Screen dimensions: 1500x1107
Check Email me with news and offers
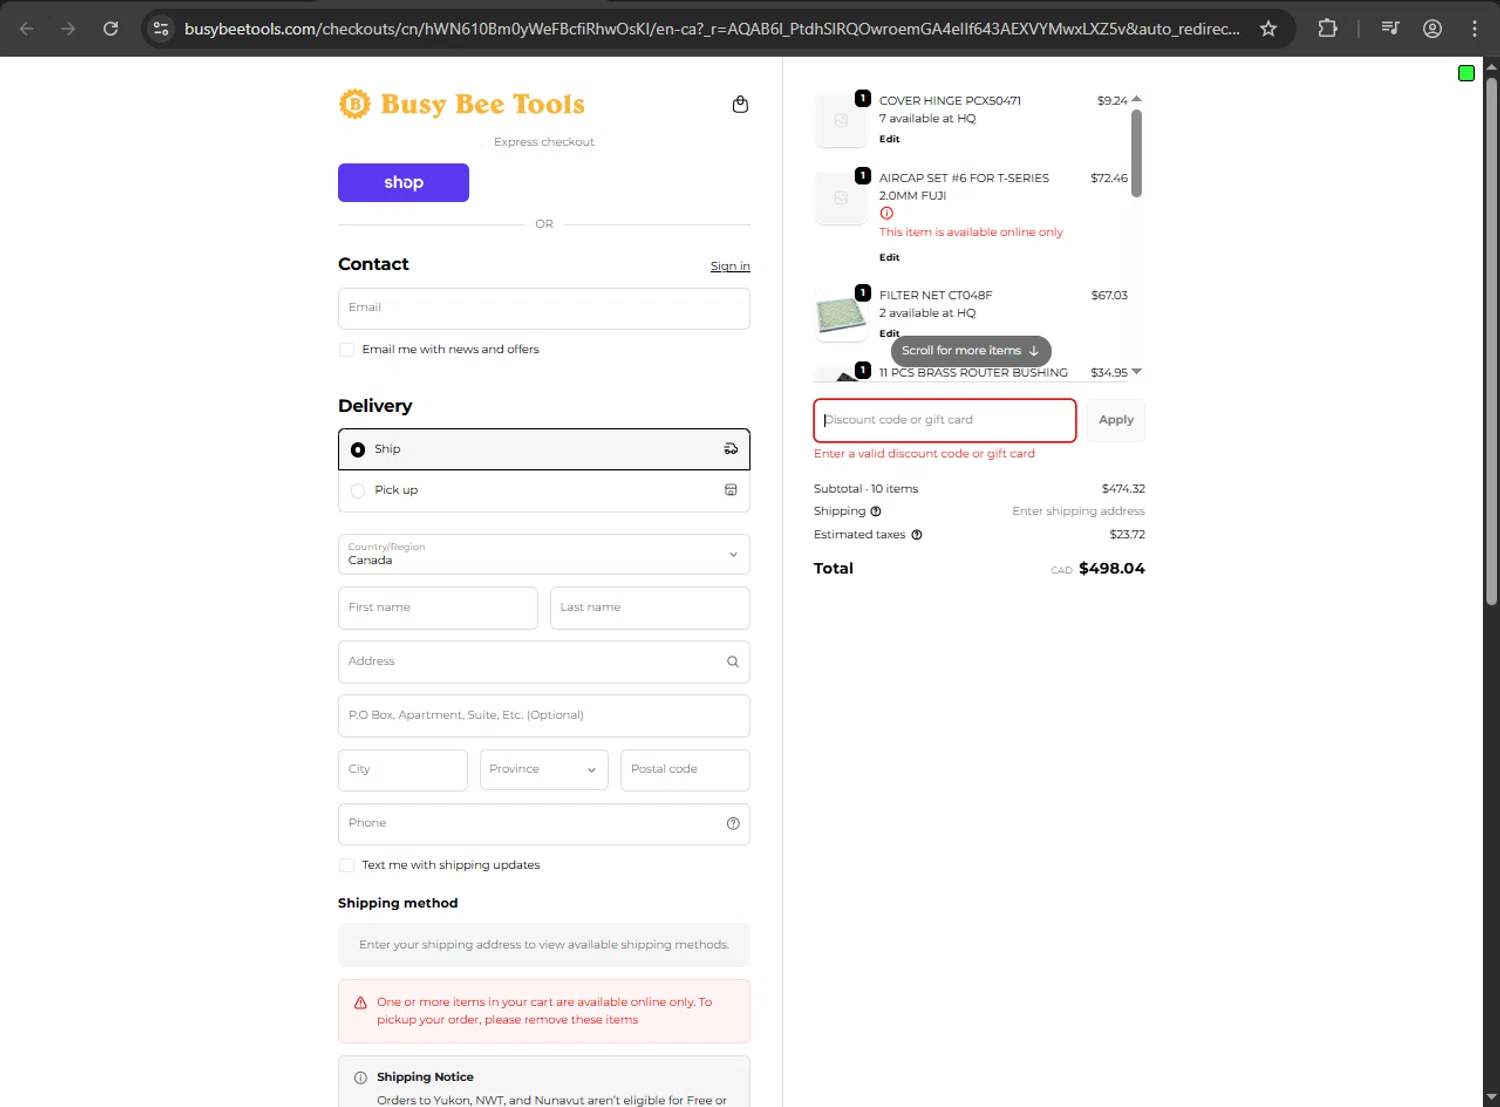pyautogui.click(x=347, y=350)
